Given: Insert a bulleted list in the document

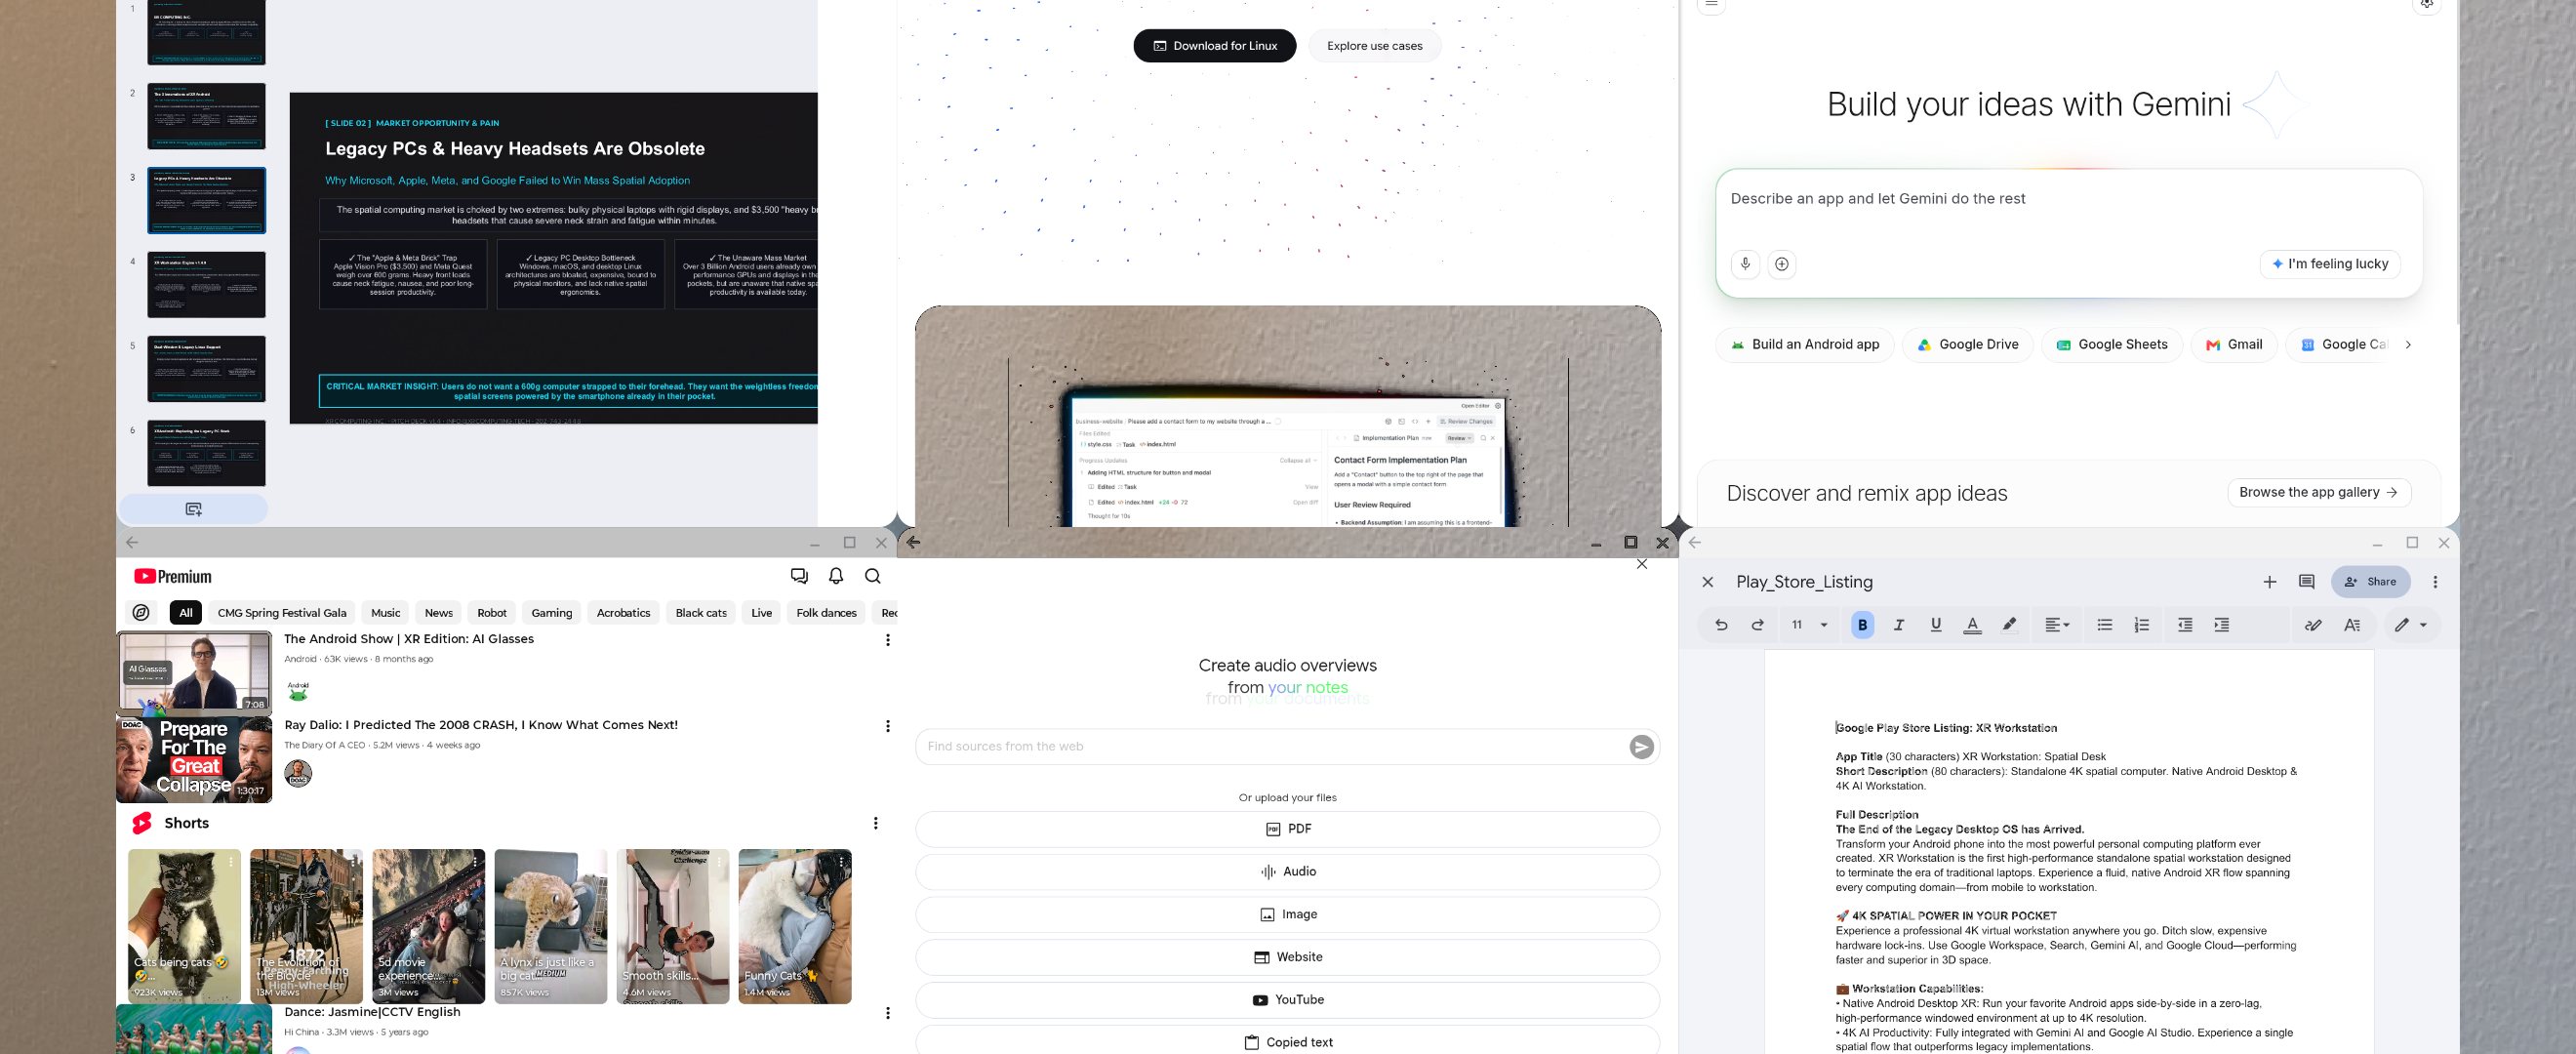Looking at the screenshot, I should [2105, 625].
